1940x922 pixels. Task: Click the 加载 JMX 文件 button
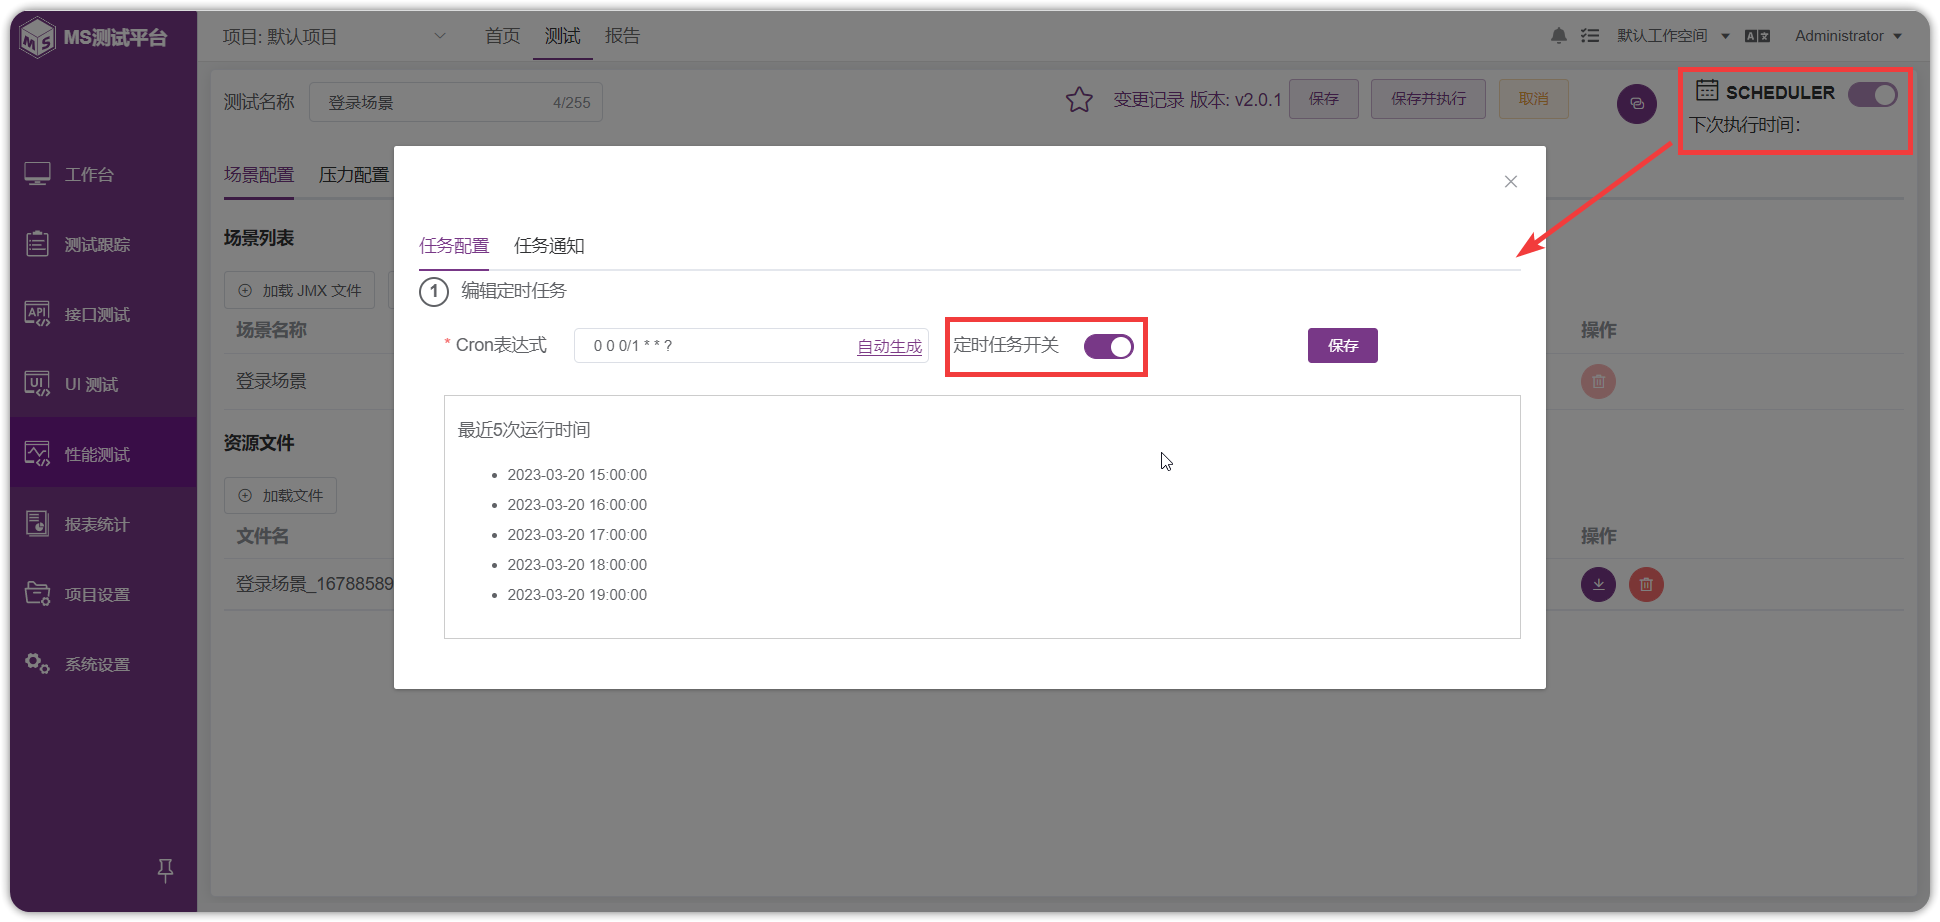(x=300, y=290)
